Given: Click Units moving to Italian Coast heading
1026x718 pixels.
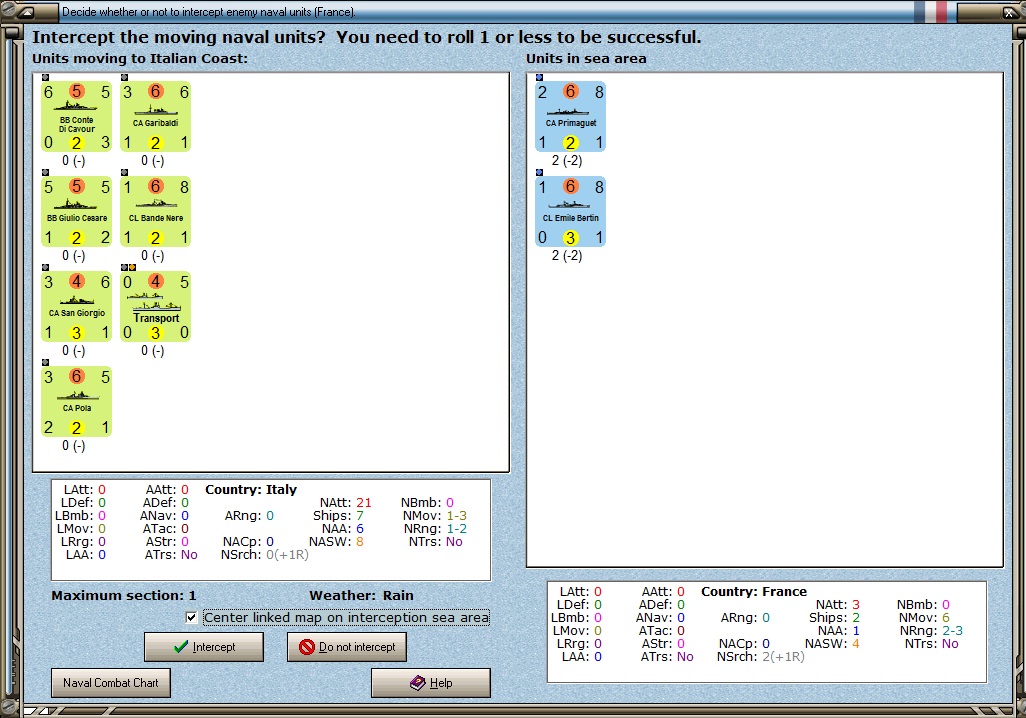Looking at the screenshot, I should pos(140,58).
